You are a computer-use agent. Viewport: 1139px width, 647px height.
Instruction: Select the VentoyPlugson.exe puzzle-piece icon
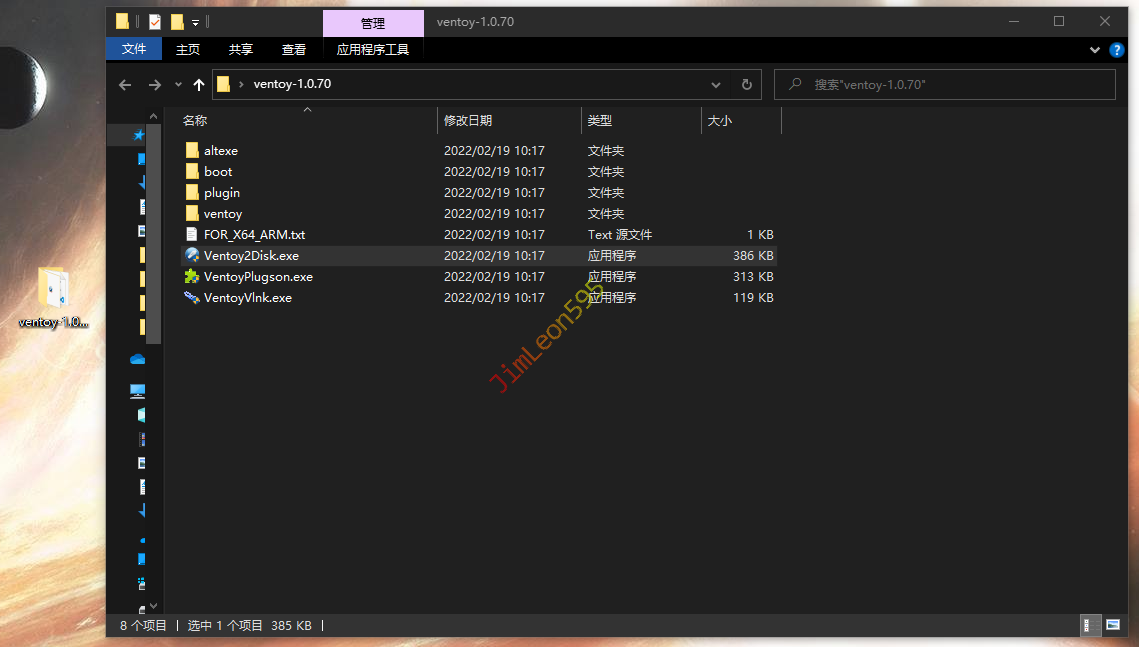[x=192, y=277]
